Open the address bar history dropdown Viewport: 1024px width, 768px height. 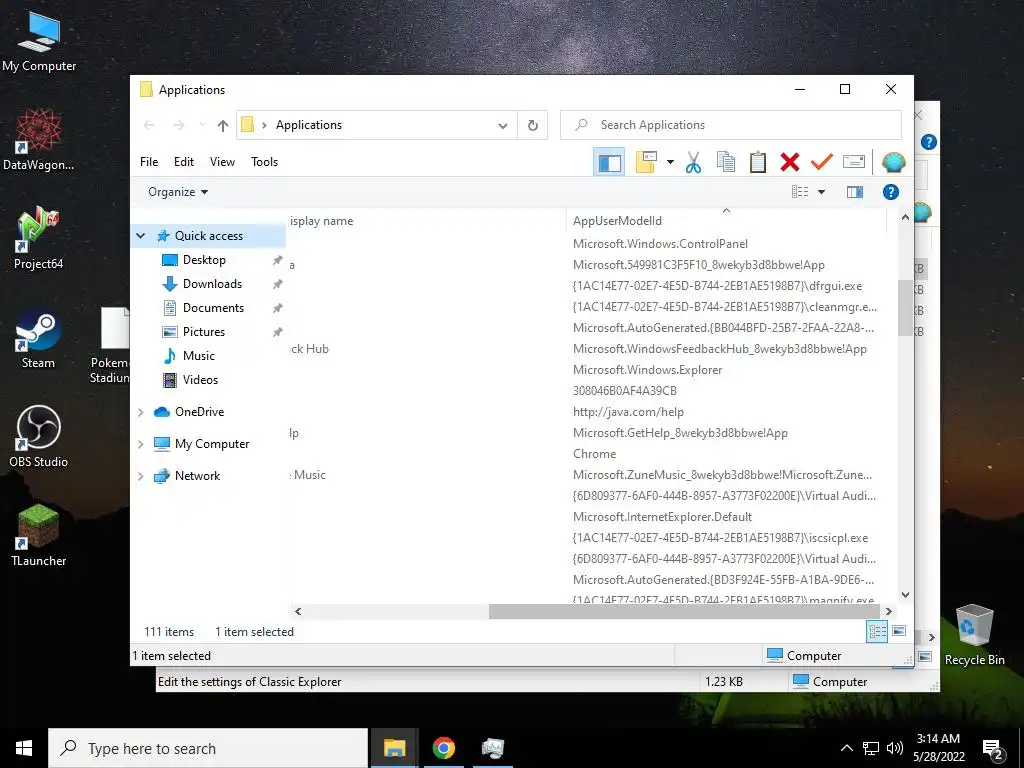coord(503,125)
